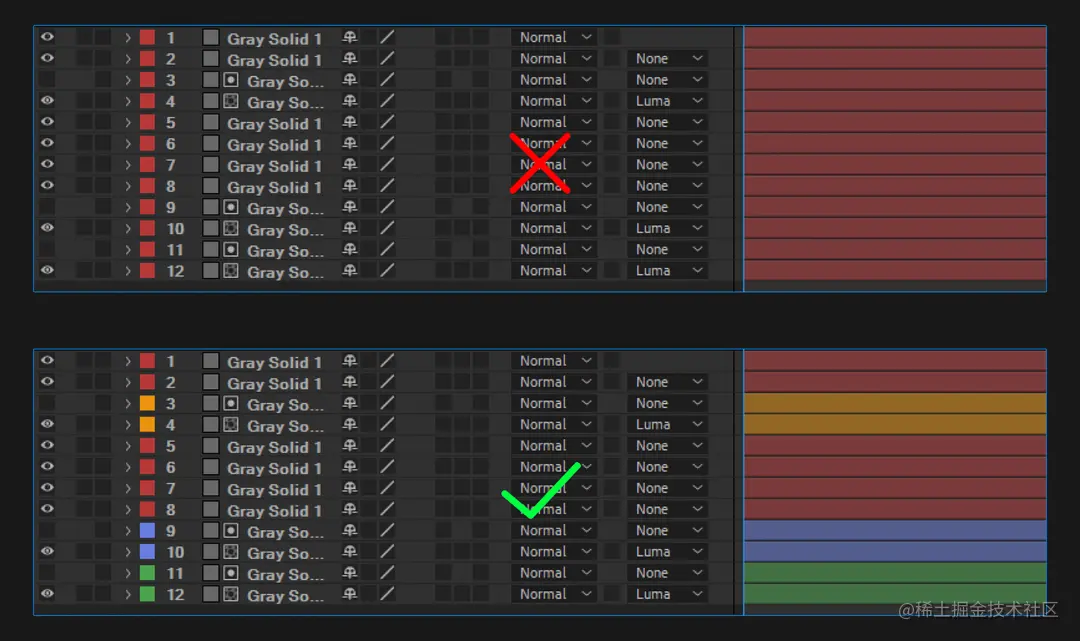Hide layer 1 via eye in all-red timeline
The width and height of the screenshot is (1080, 641).
pos(47,37)
